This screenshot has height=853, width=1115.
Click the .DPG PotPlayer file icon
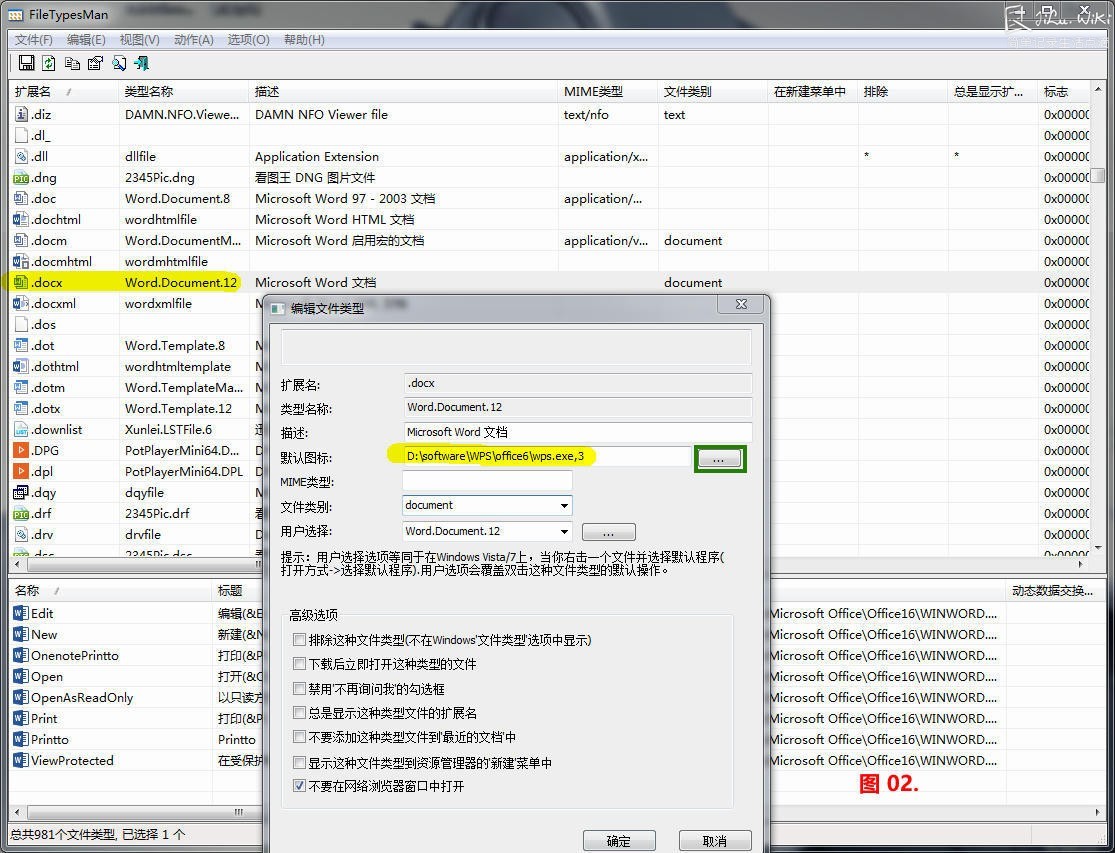pos(21,451)
